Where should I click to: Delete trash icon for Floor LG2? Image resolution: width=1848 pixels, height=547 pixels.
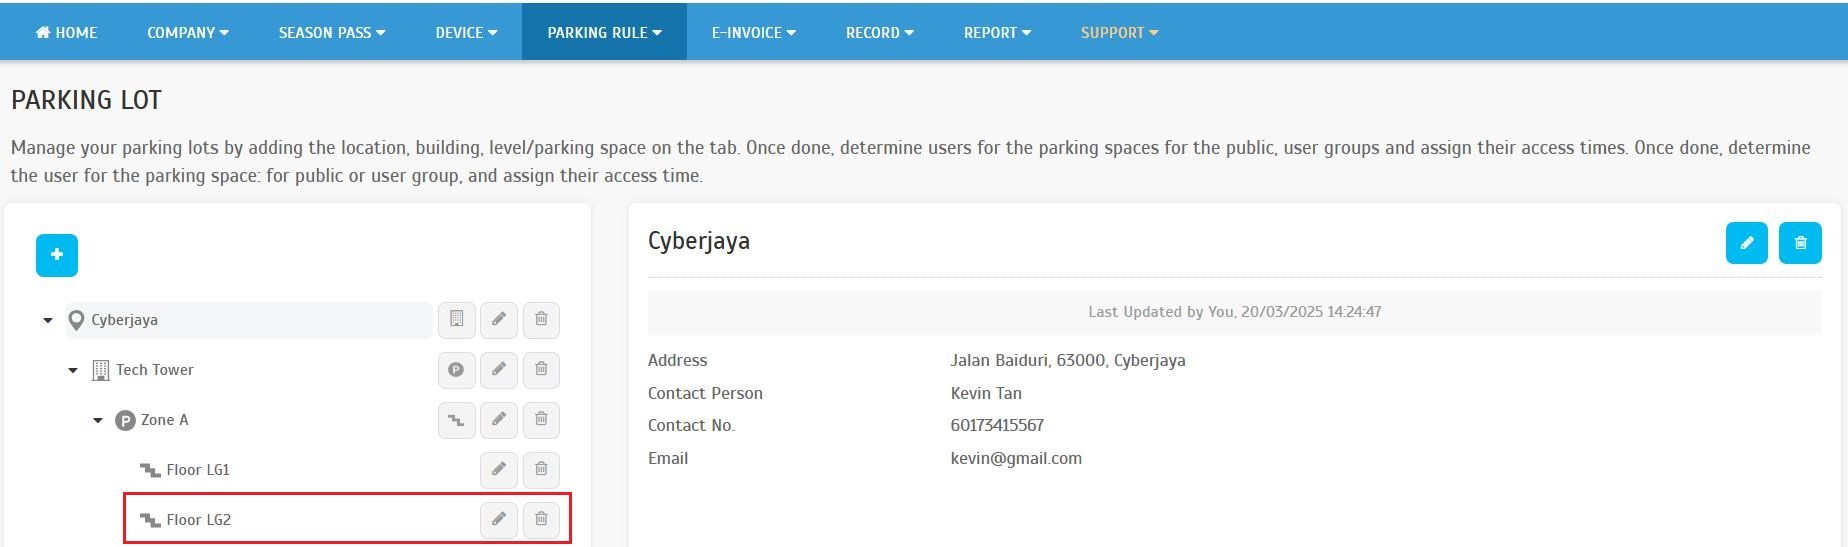click(x=541, y=520)
